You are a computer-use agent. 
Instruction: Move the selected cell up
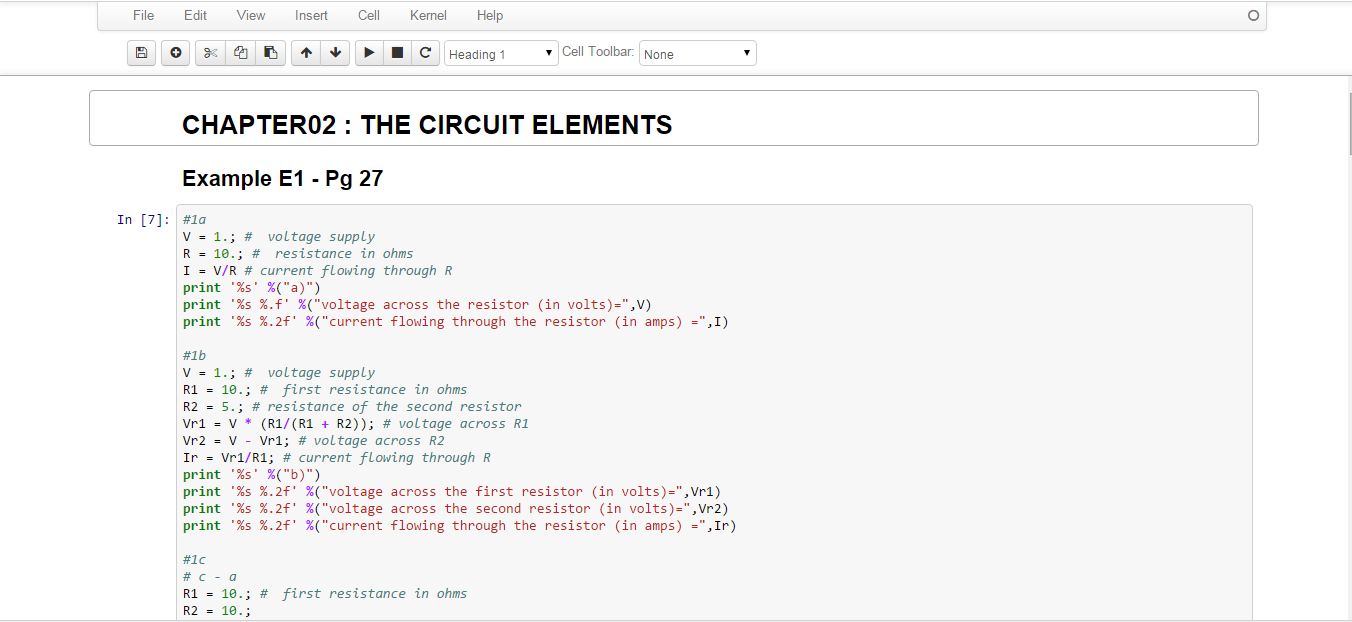click(306, 53)
